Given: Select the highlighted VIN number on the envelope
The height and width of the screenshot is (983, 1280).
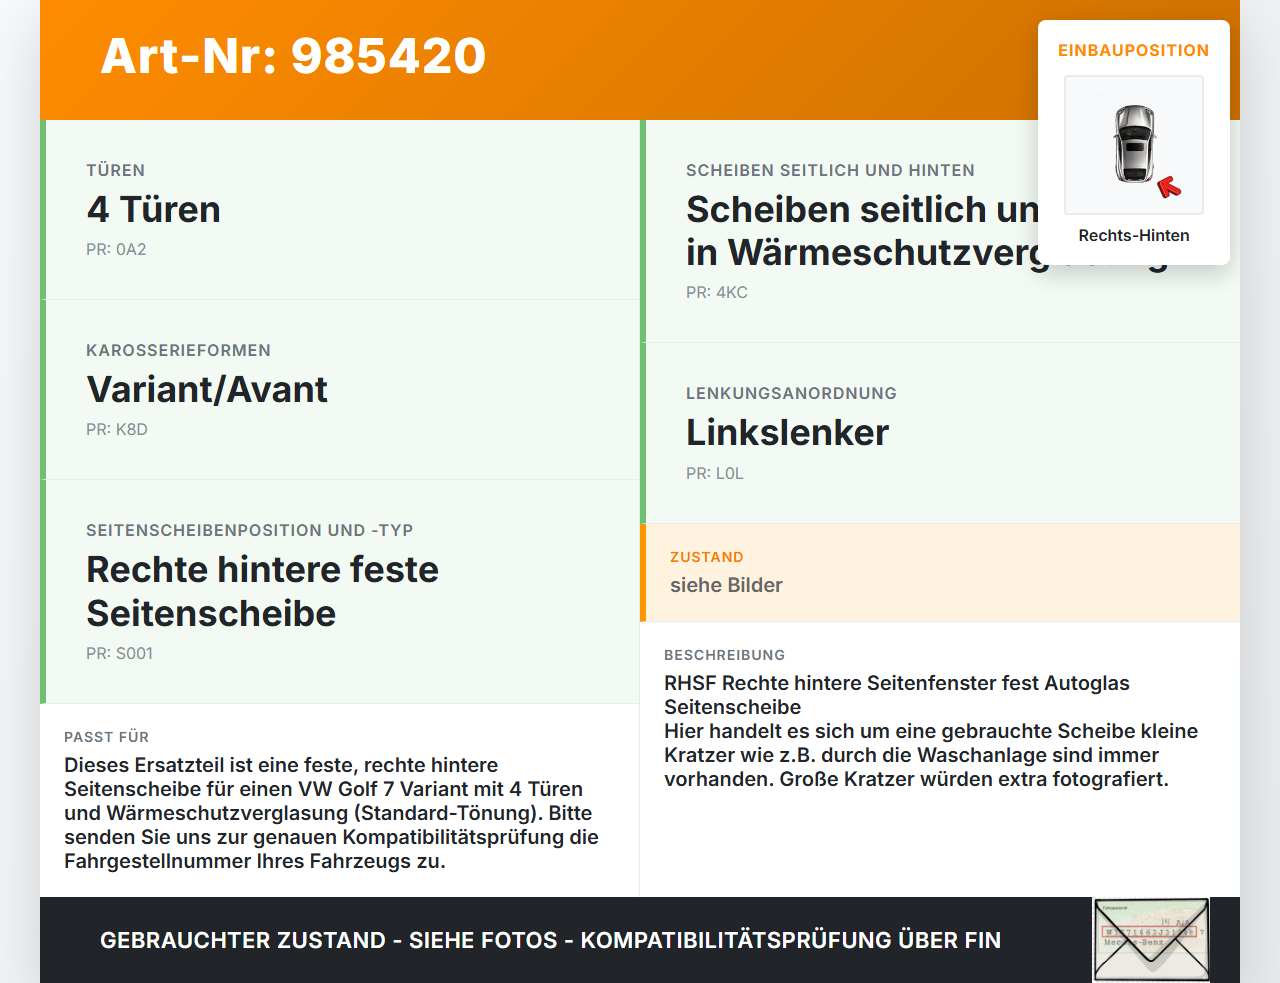Looking at the screenshot, I should pos(1150,930).
